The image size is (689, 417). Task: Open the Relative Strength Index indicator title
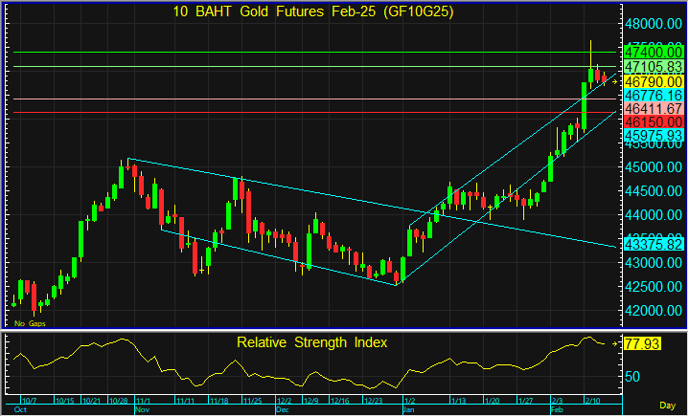coord(311,342)
